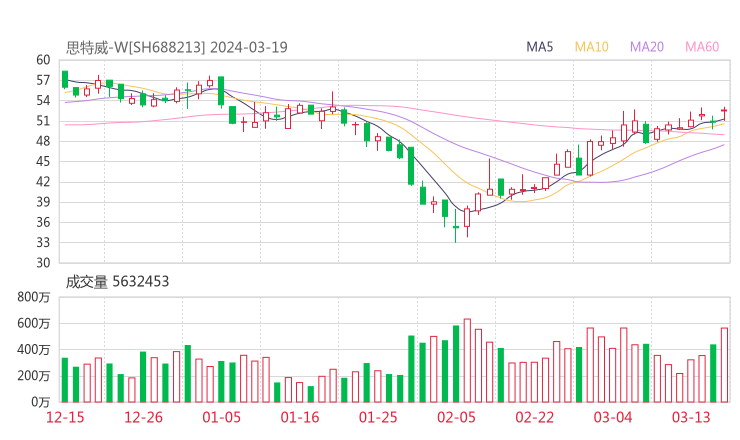740x440 pixels.
Task: Click the 03-13 date axis label
Action: (x=691, y=417)
